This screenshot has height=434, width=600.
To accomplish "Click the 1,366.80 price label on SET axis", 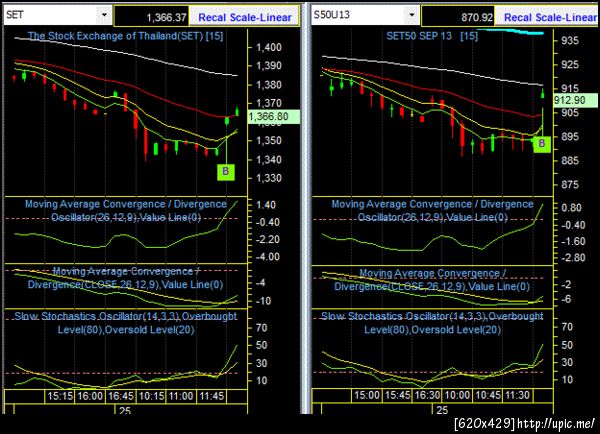I will [x=274, y=116].
